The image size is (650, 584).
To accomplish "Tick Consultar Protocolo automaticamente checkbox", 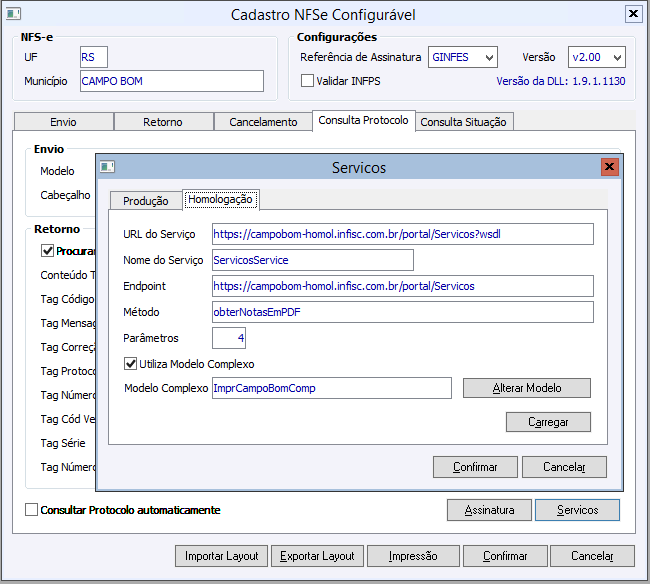I will 32,510.
